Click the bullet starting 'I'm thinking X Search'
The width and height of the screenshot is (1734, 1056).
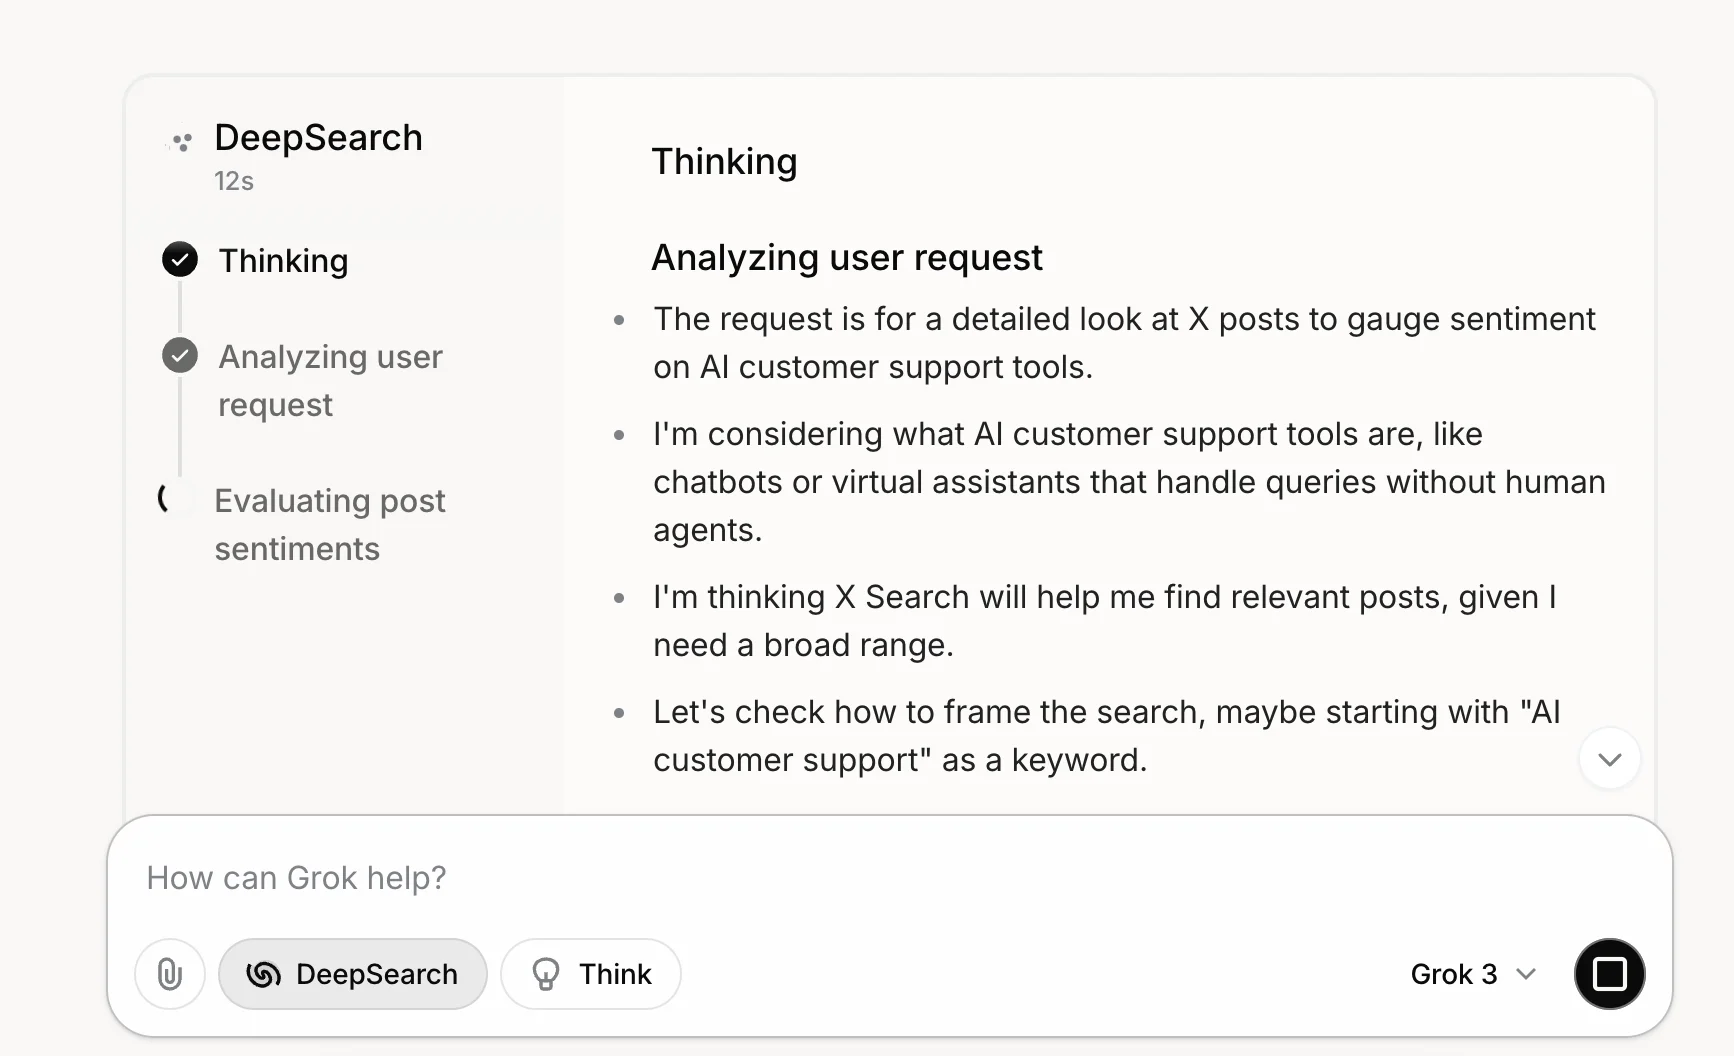click(x=1105, y=621)
